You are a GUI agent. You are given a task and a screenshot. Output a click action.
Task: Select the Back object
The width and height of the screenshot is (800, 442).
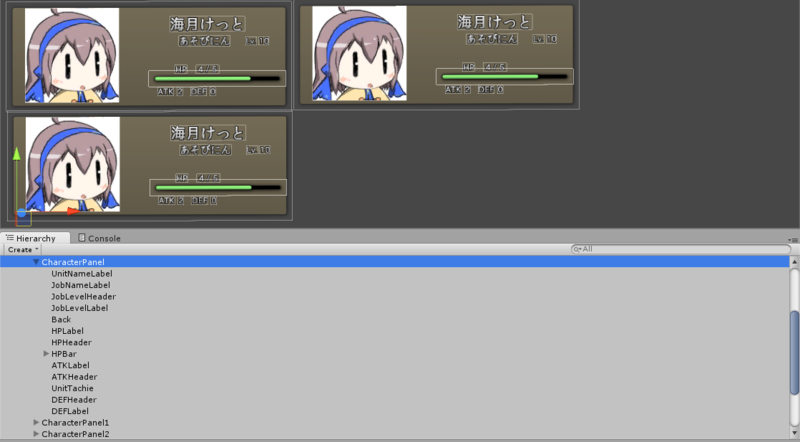click(61, 320)
